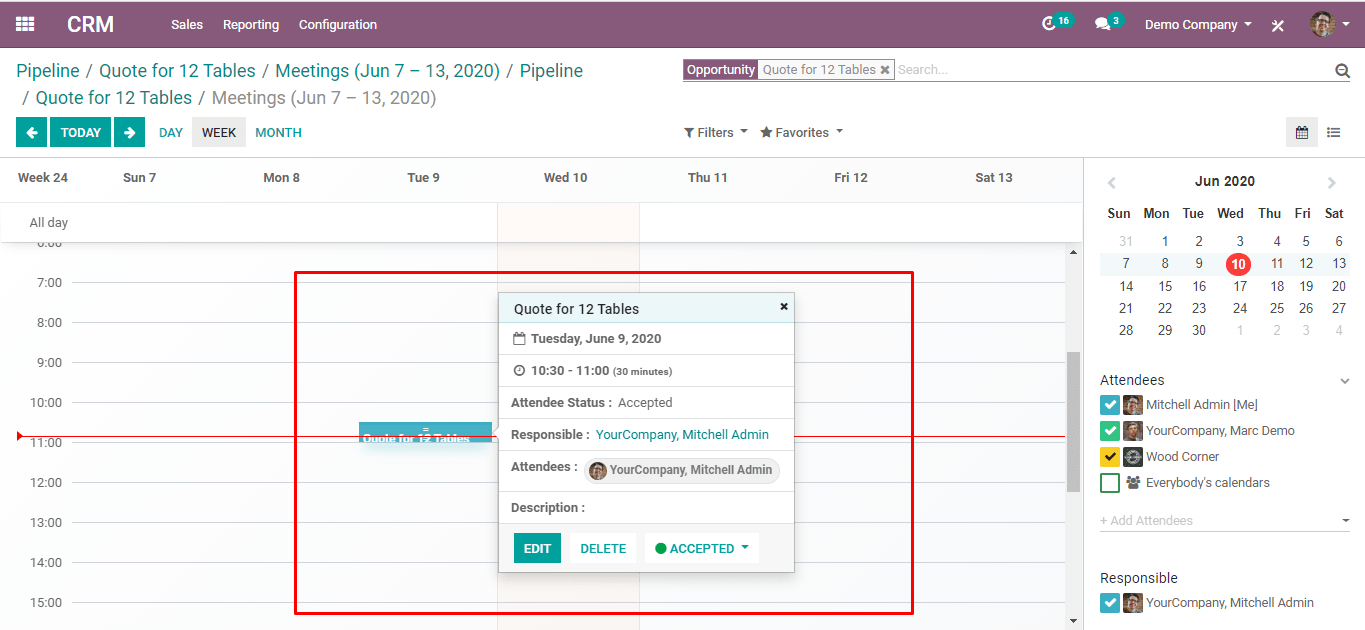Switch to WEEK view

tap(219, 132)
